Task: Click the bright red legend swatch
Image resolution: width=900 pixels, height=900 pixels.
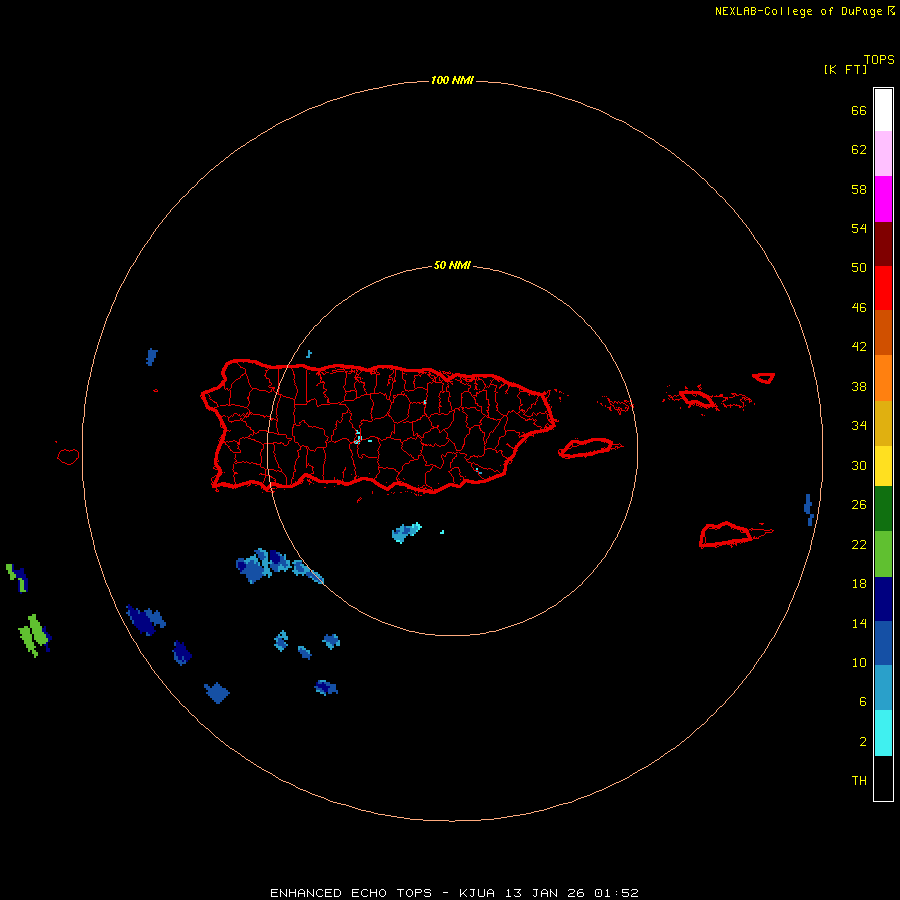Action: pos(883,288)
